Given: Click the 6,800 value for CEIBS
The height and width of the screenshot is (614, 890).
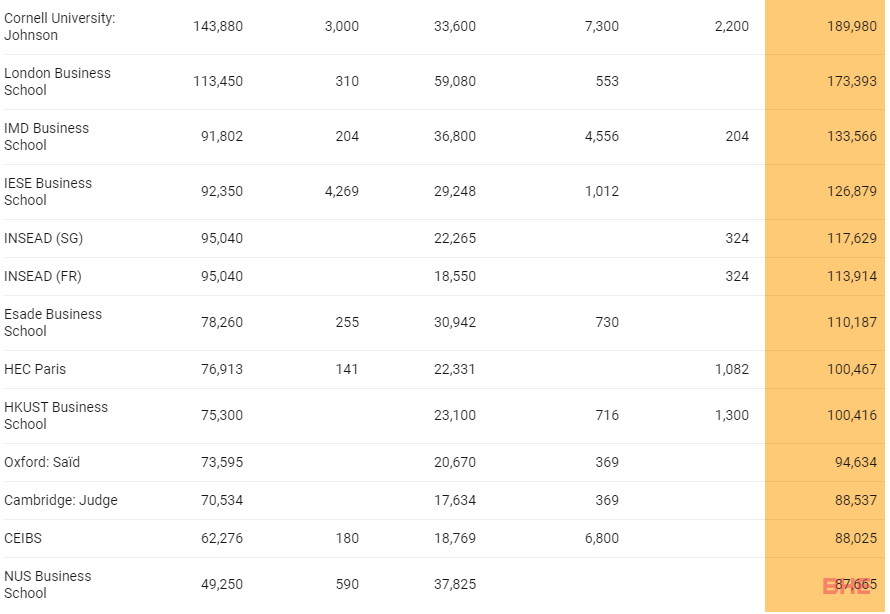Looking at the screenshot, I should [602, 539].
